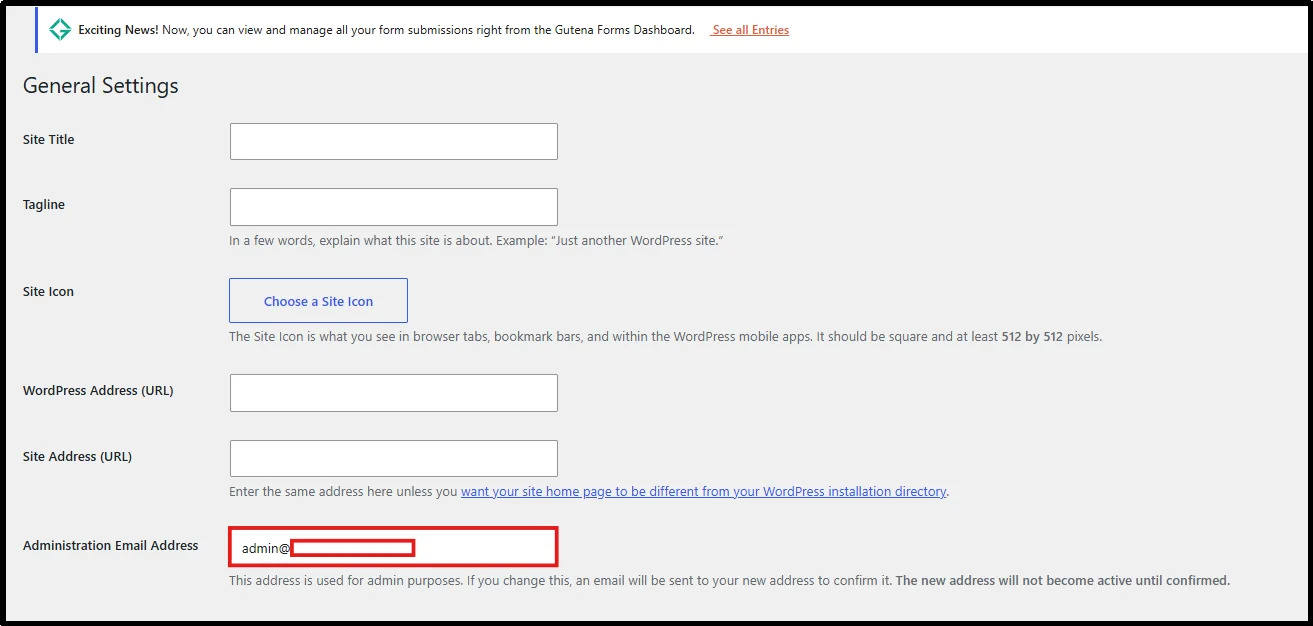1313x626 pixels.
Task: Focus the Site Title input field
Action: click(394, 142)
